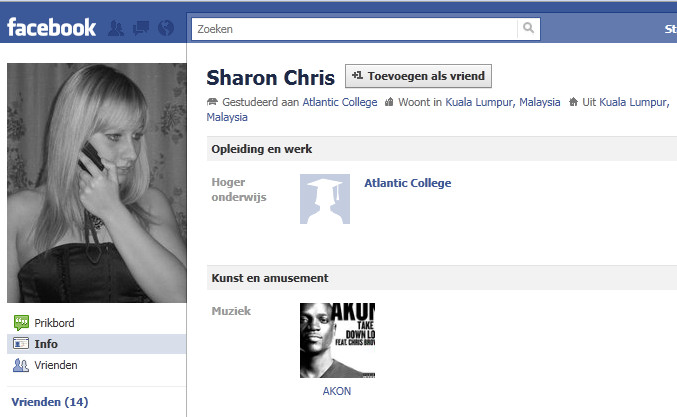Click the Uit hometown house icon
Viewport: 677px width, 417px height.
tap(573, 102)
